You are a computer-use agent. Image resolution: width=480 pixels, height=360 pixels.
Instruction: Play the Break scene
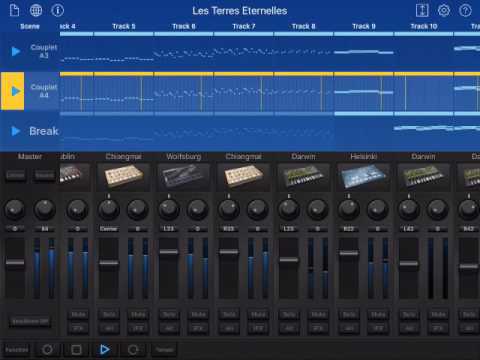16,131
